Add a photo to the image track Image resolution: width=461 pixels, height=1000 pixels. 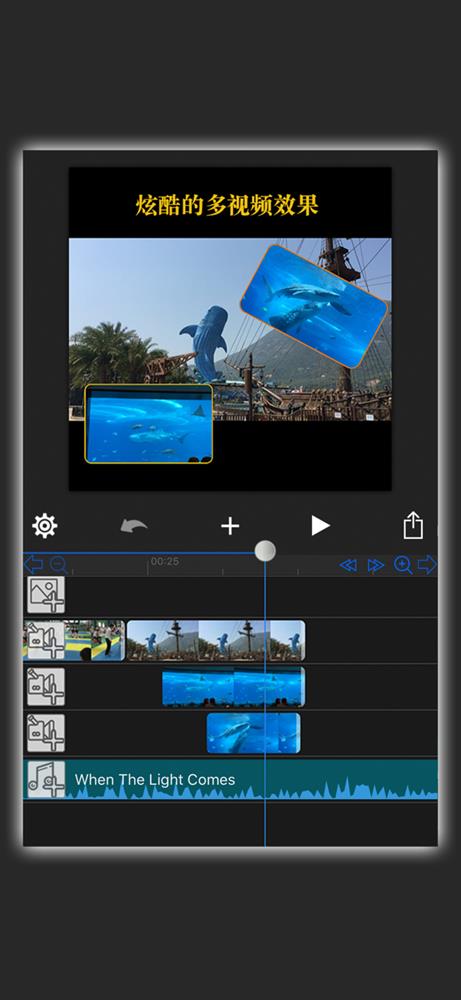coord(45,595)
